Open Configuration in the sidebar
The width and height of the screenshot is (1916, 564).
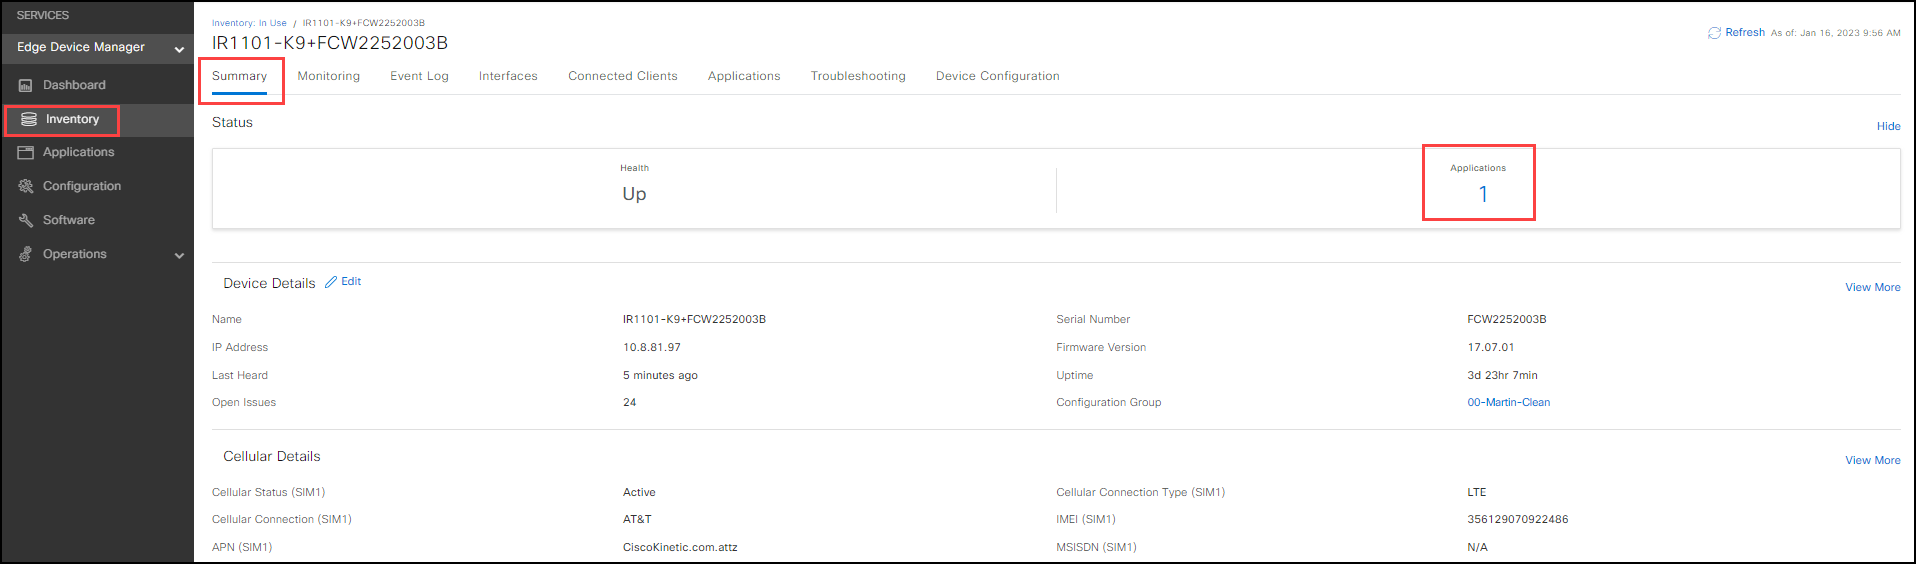point(82,186)
